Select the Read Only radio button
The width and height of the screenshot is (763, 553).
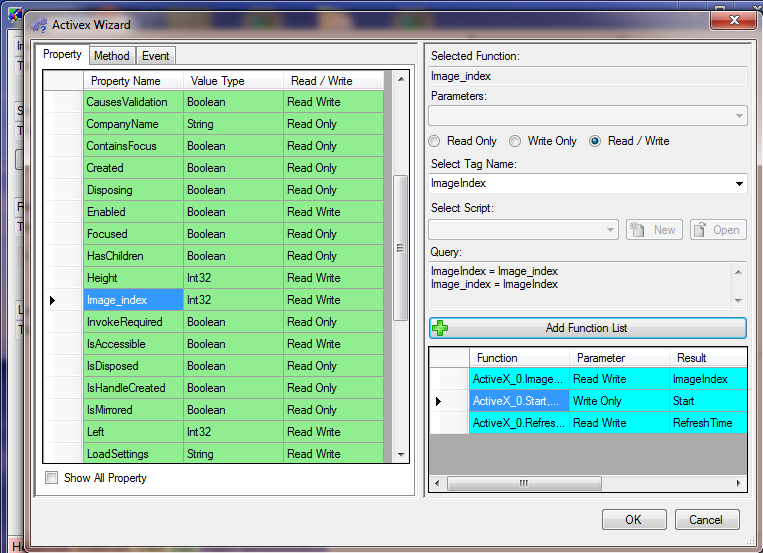[435, 141]
